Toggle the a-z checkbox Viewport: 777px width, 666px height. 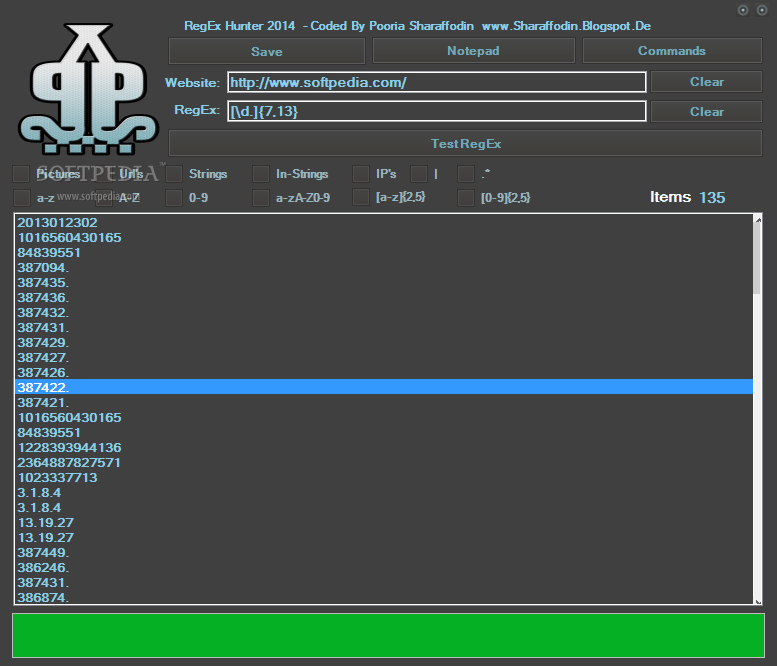[x=21, y=197]
